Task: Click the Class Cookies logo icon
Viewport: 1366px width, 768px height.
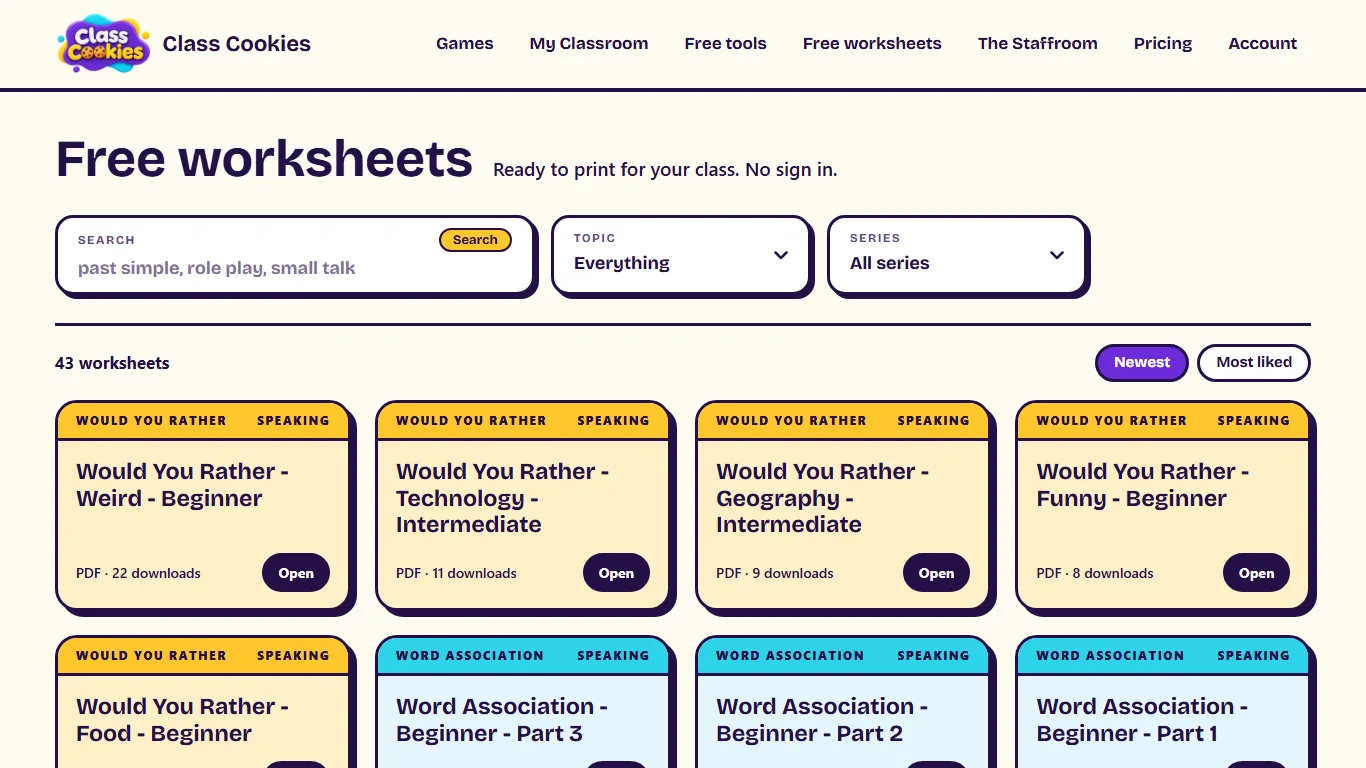Action: (104, 44)
